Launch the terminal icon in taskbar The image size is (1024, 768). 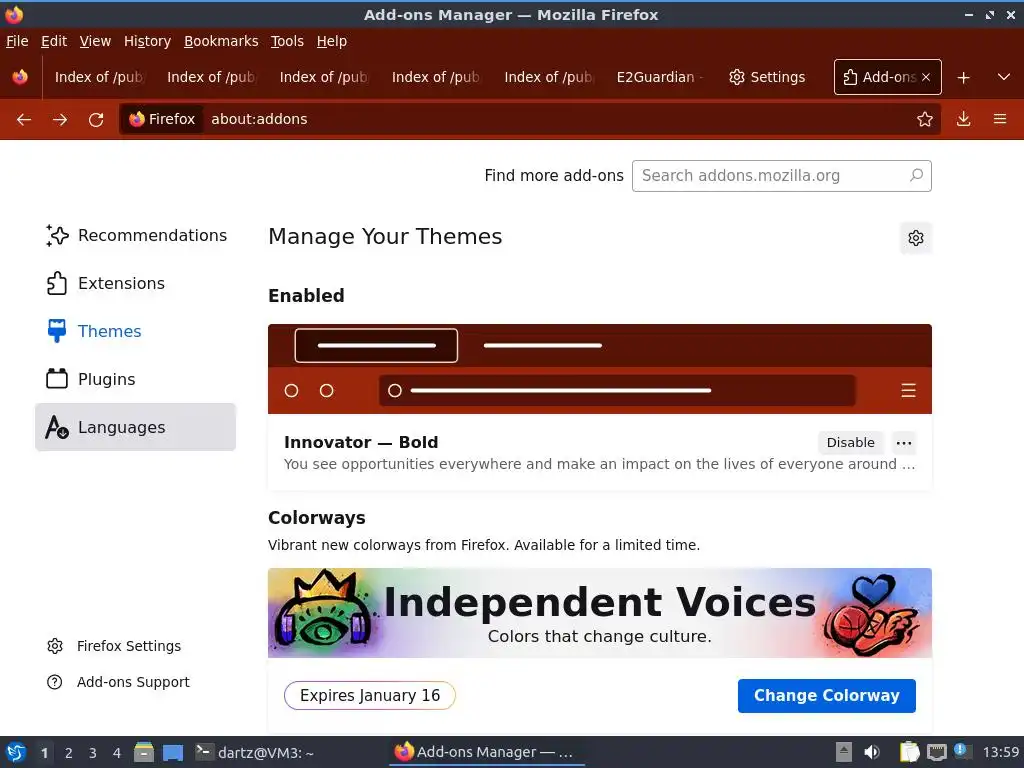(204, 752)
